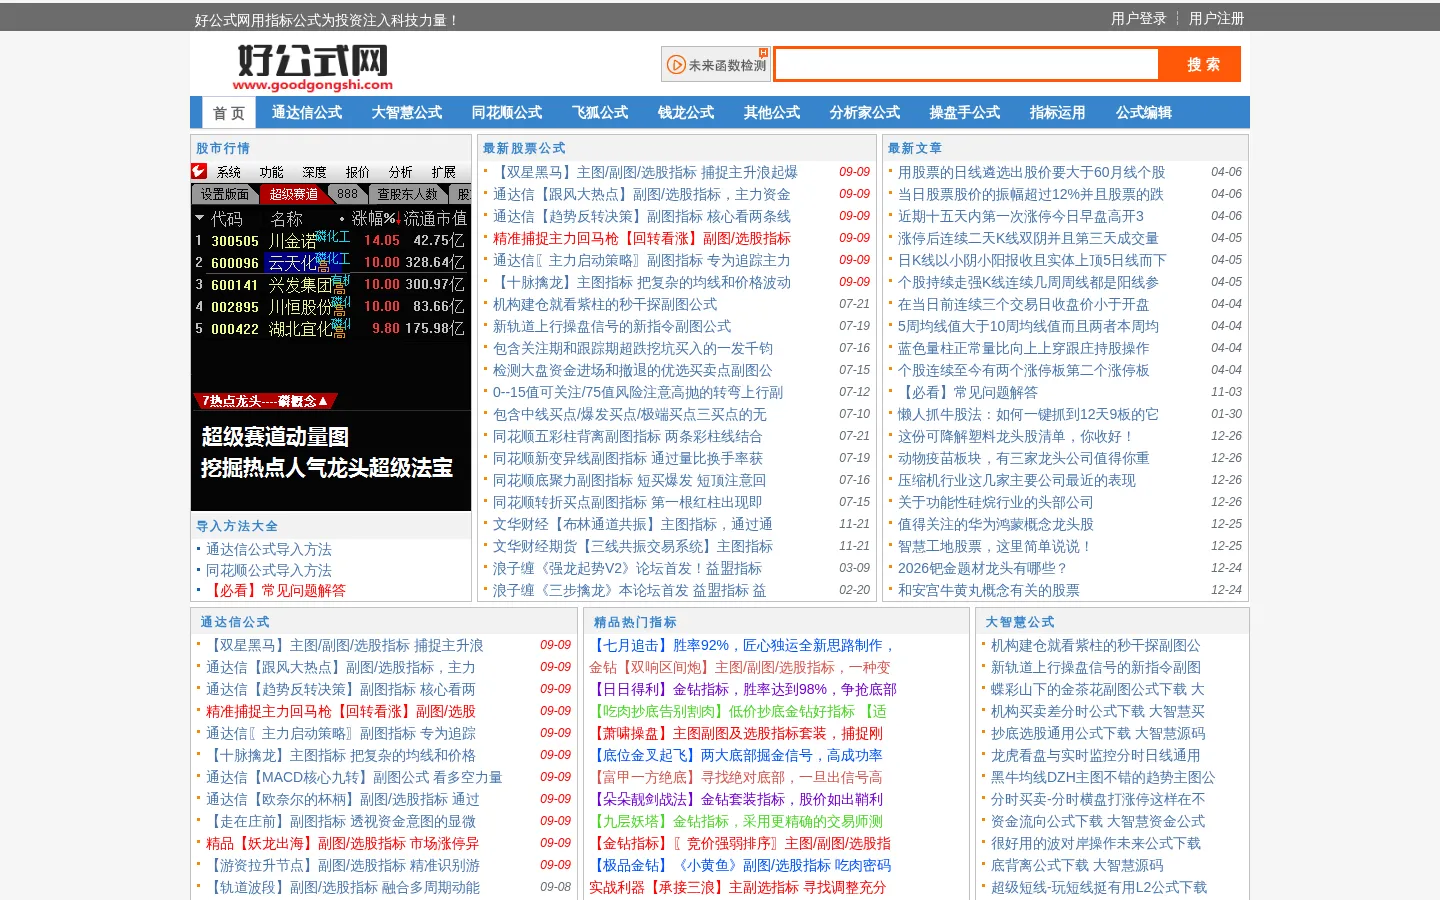
Task: Open 机构建仓就看紫柱 article in 最新股票公式
Action: coord(604,304)
